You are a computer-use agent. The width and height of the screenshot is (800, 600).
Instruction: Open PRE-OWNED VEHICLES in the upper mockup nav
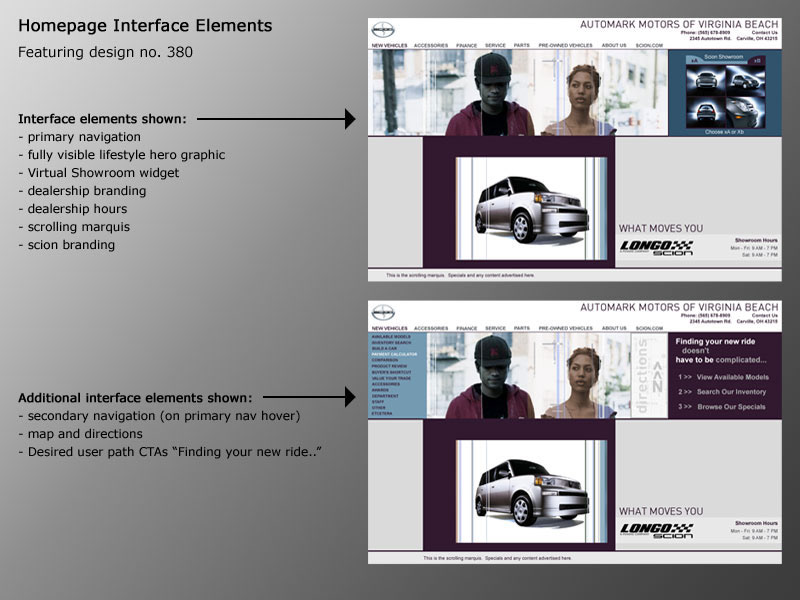[x=565, y=45]
